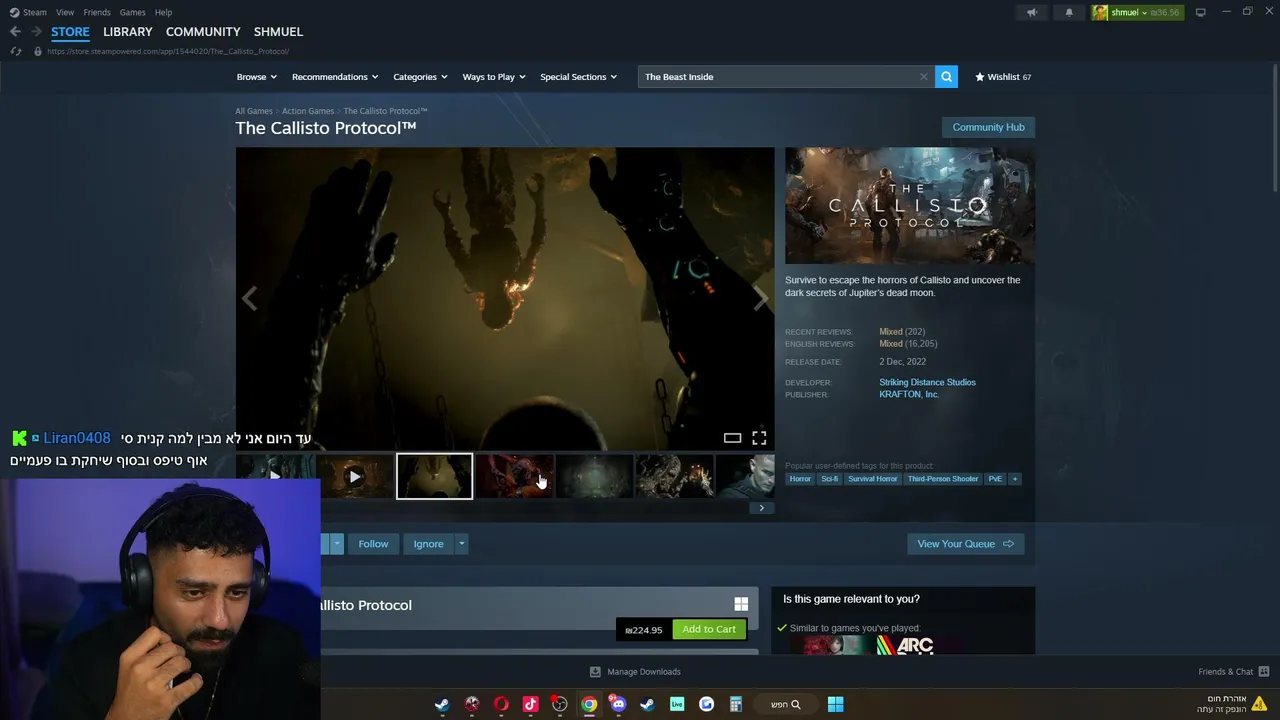Open OBS Studio from the taskbar
The height and width of the screenshot is (720, 1280).
560,704
